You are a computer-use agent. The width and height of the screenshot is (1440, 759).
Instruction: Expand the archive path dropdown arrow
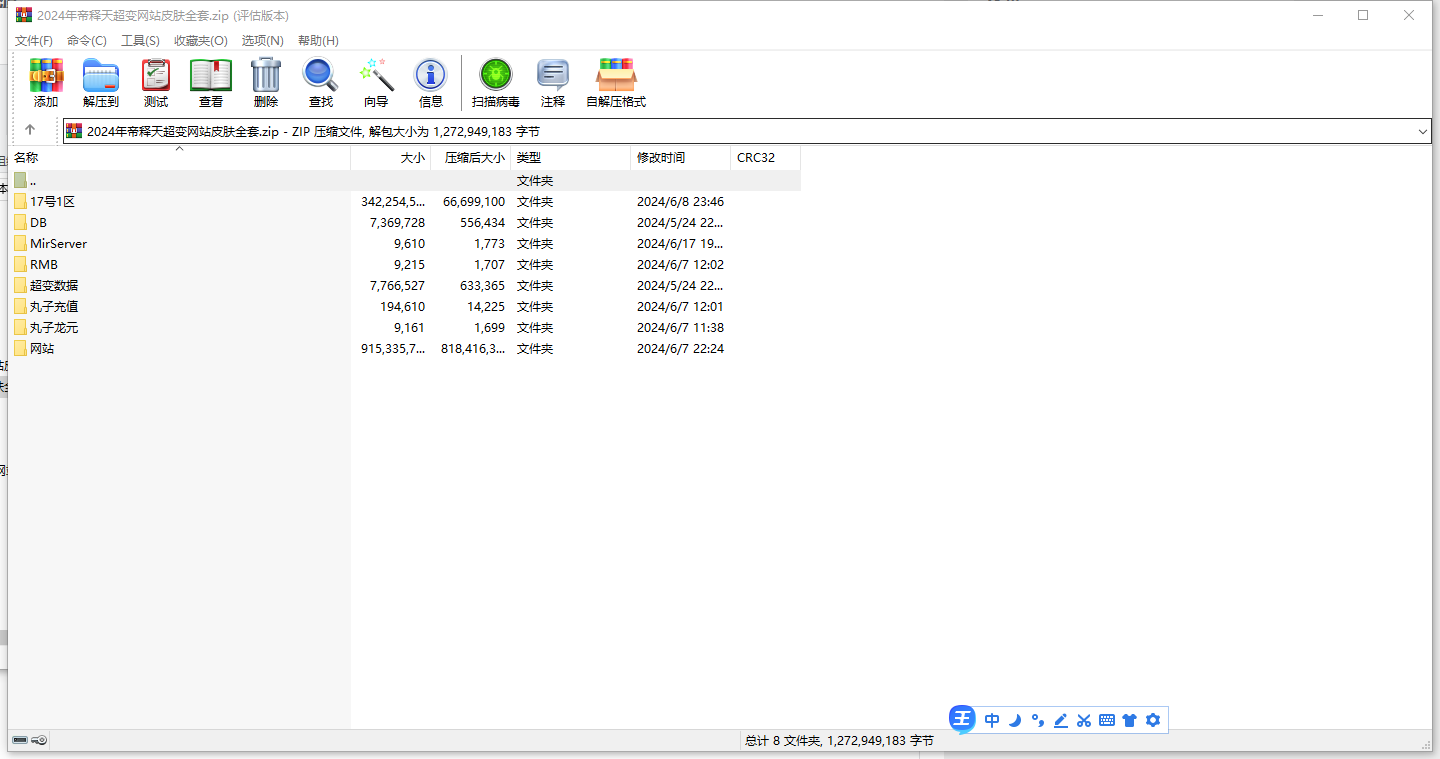click(1423, 131)
